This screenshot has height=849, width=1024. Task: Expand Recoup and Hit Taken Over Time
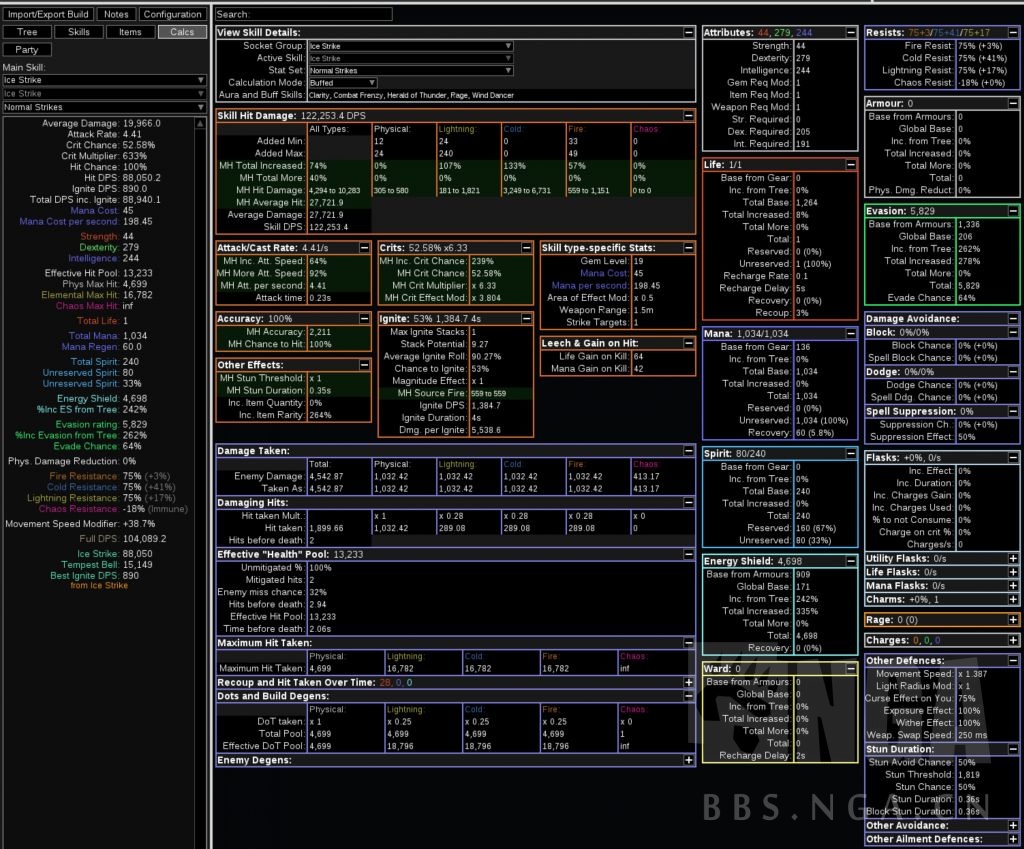point(689,683)
